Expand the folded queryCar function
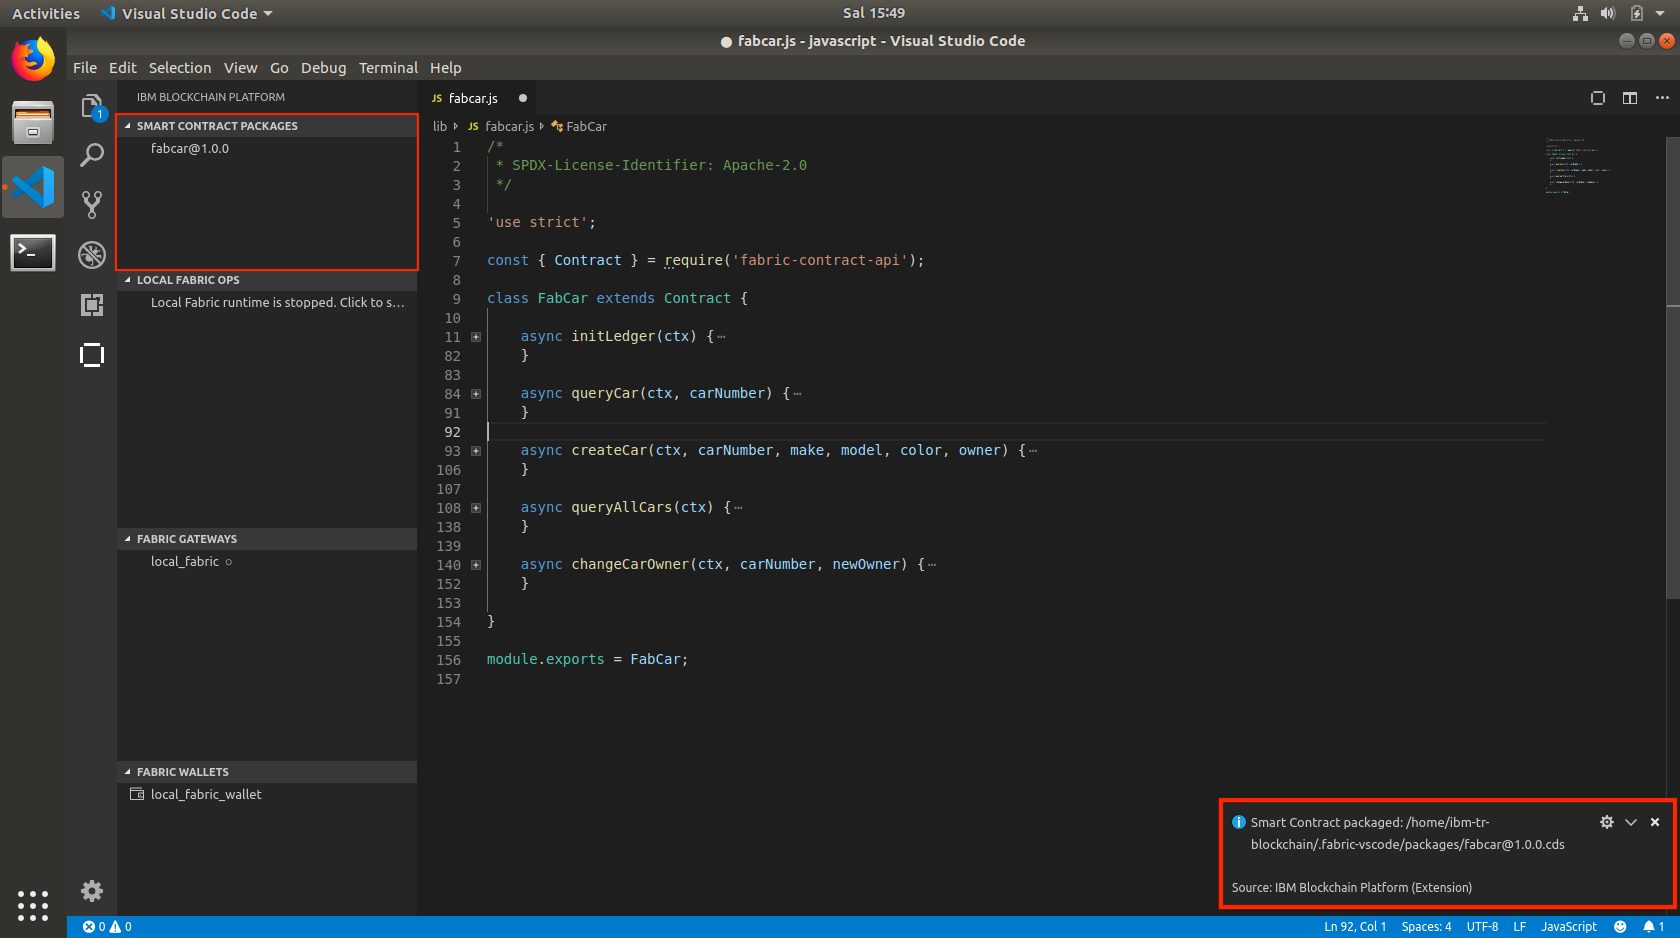Viewport: 1680px width, 938px height. pyautogui.click(x=476, y=394)
